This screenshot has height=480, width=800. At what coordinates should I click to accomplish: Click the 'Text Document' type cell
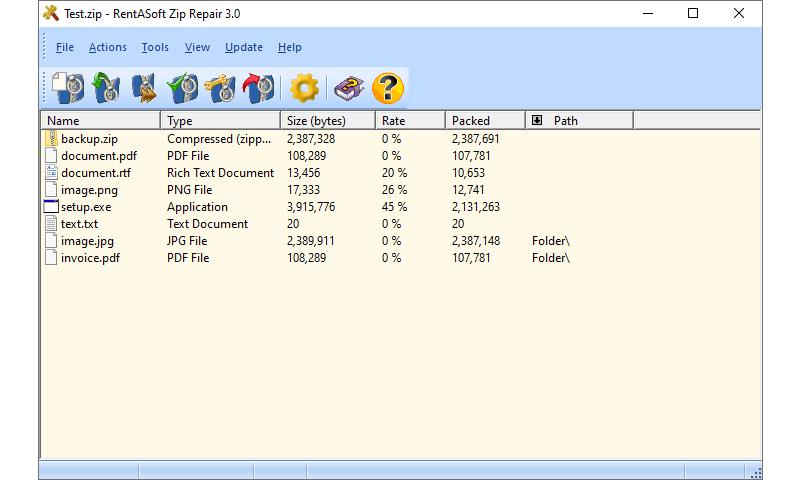click(x=207, y=223)
